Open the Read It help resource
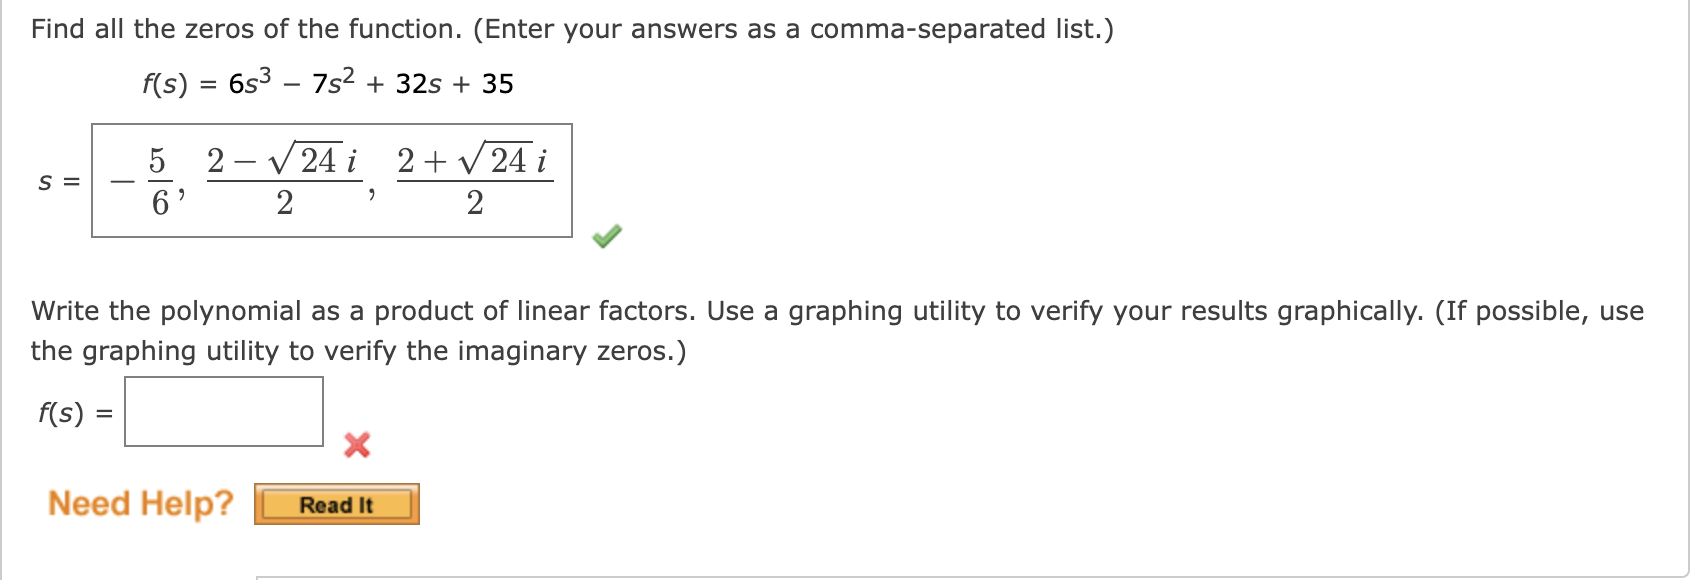1702x580 pixels. [337, 504]
